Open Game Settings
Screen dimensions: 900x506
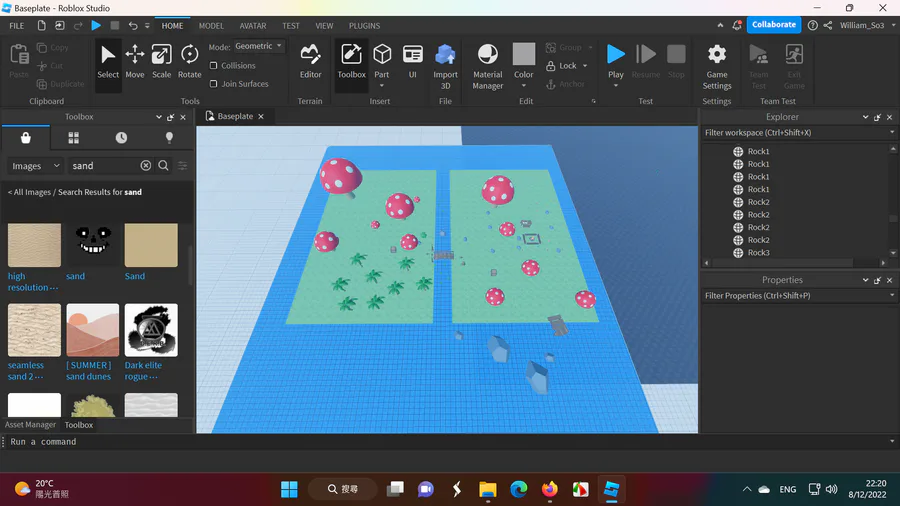[x=717, y=67]
